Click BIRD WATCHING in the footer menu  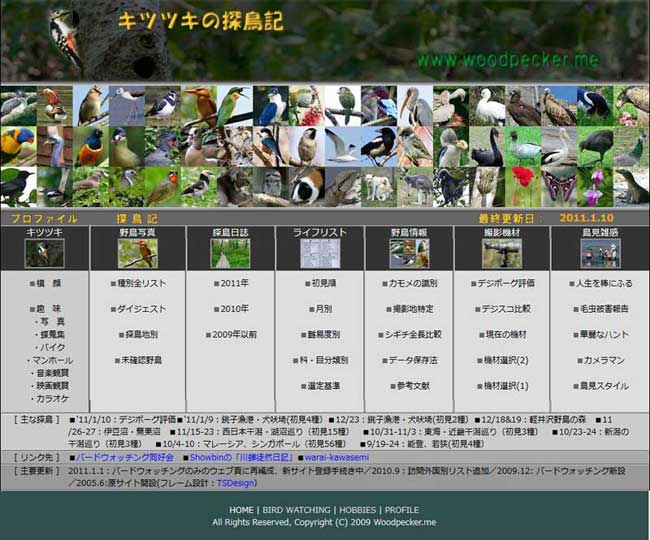(298, 510)
